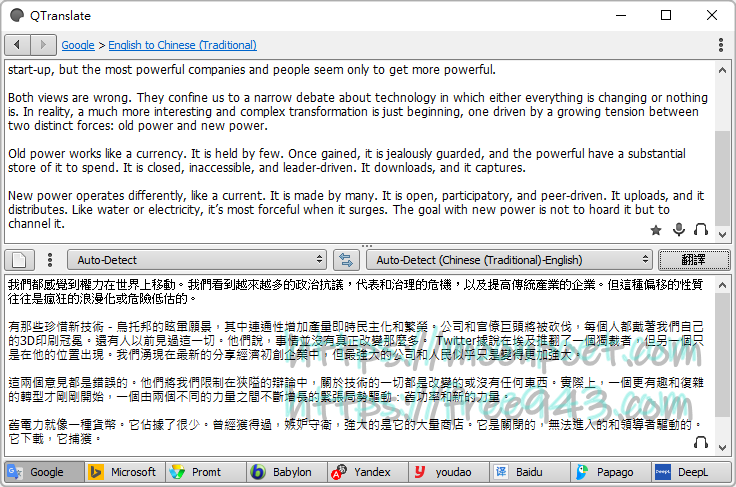Go forward in translation history

tap(43, 45)
